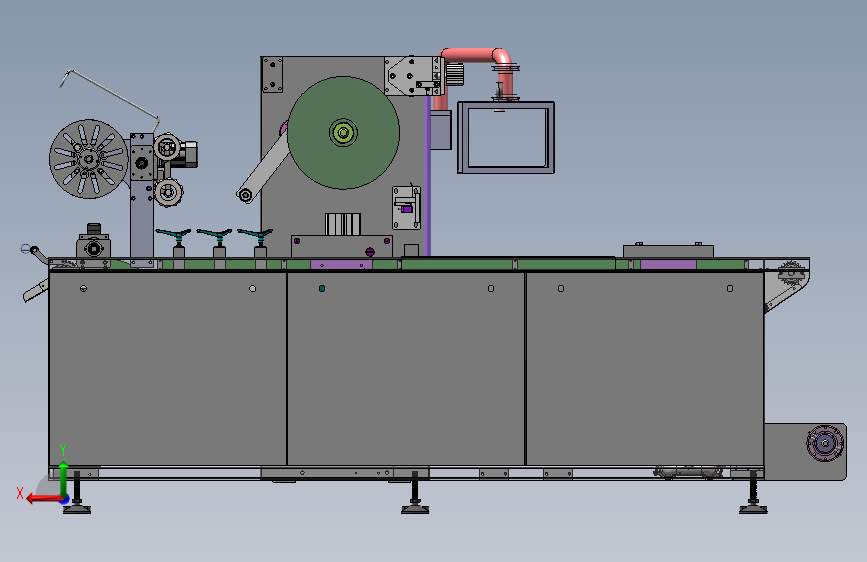Select the purple block under the right cover box
867x562 pixels.
(668, 264)
